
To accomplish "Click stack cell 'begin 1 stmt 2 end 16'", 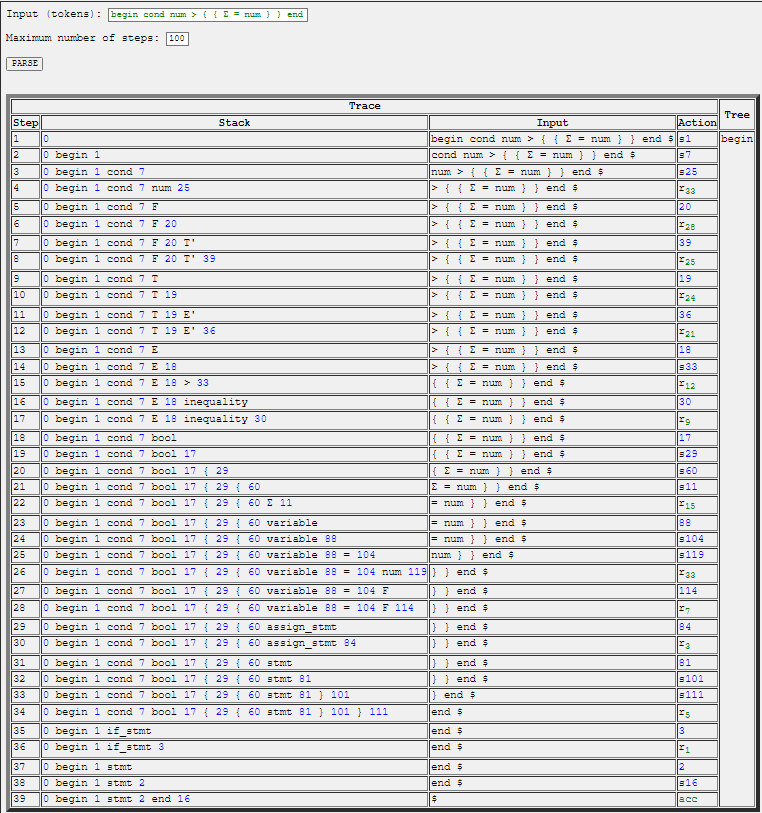I will pos(234,799).
